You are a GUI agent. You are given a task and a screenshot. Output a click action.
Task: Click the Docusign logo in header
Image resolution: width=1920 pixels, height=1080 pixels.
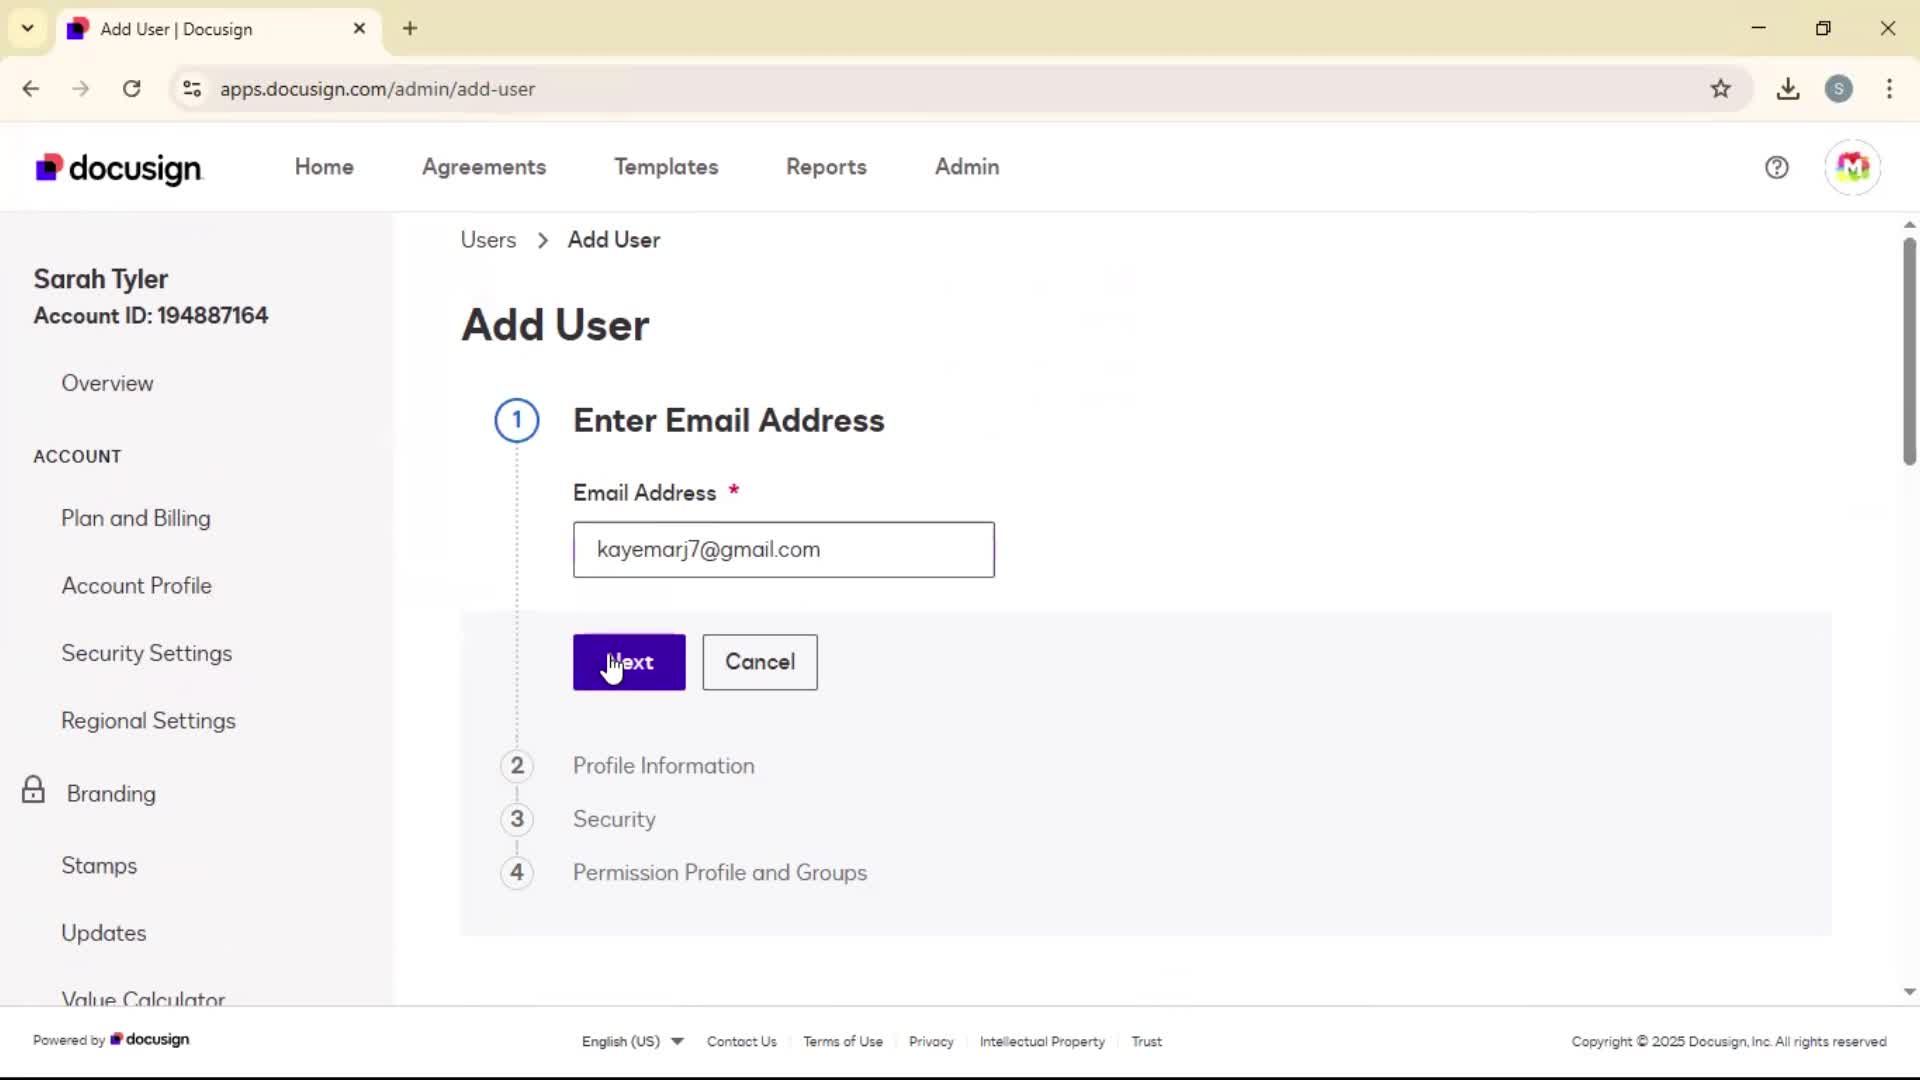pyautogui.click(x=119, y=168)
